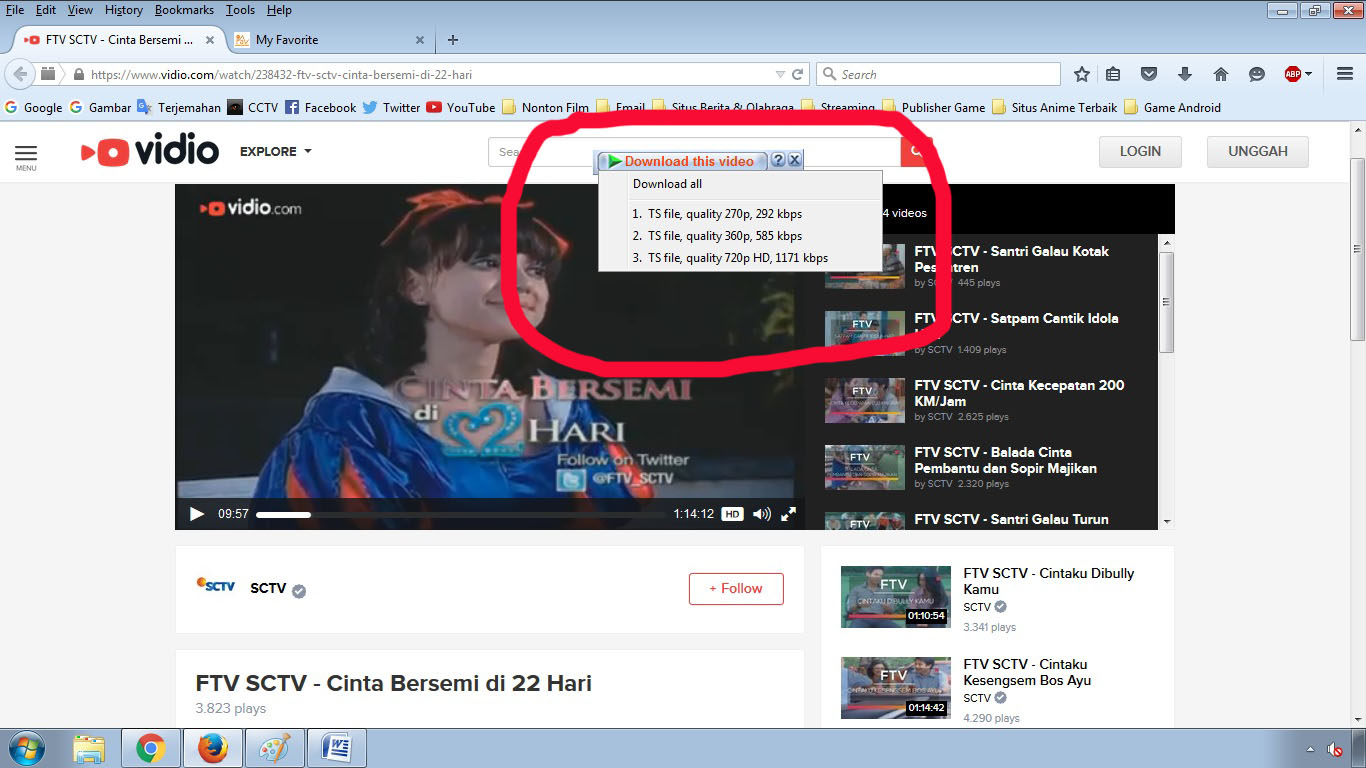Screen dimensions: 1366x768
Task: Click the + Follow button for SCTV
Action: click(x=736, y=588)
